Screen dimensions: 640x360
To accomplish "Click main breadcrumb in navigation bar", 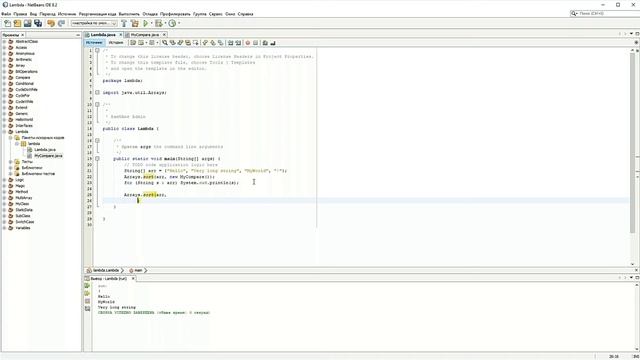I will (x=138, y=270).
